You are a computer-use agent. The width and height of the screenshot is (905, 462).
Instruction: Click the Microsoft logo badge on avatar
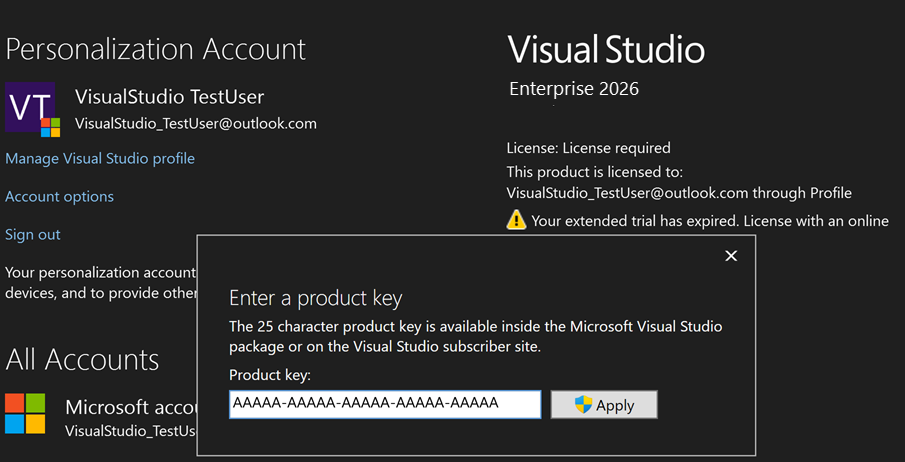pos(50,127)
